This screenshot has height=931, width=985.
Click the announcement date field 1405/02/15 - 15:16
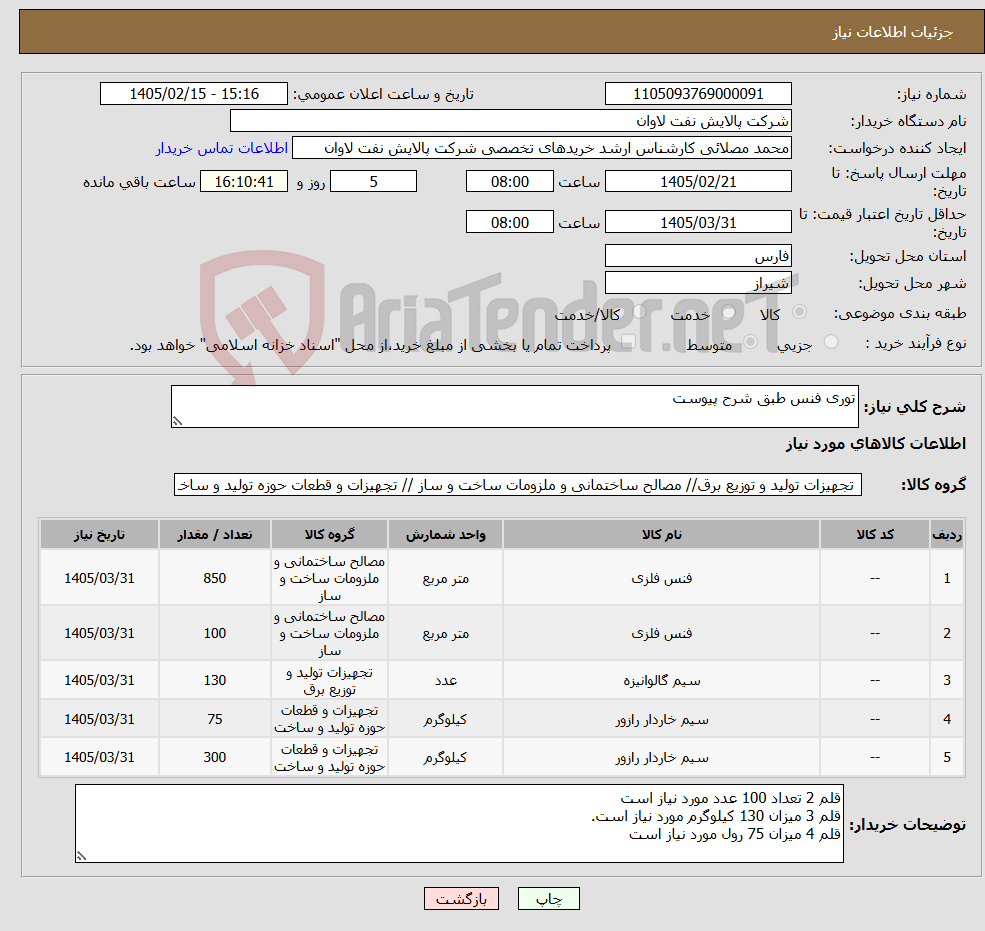point(193,94)
